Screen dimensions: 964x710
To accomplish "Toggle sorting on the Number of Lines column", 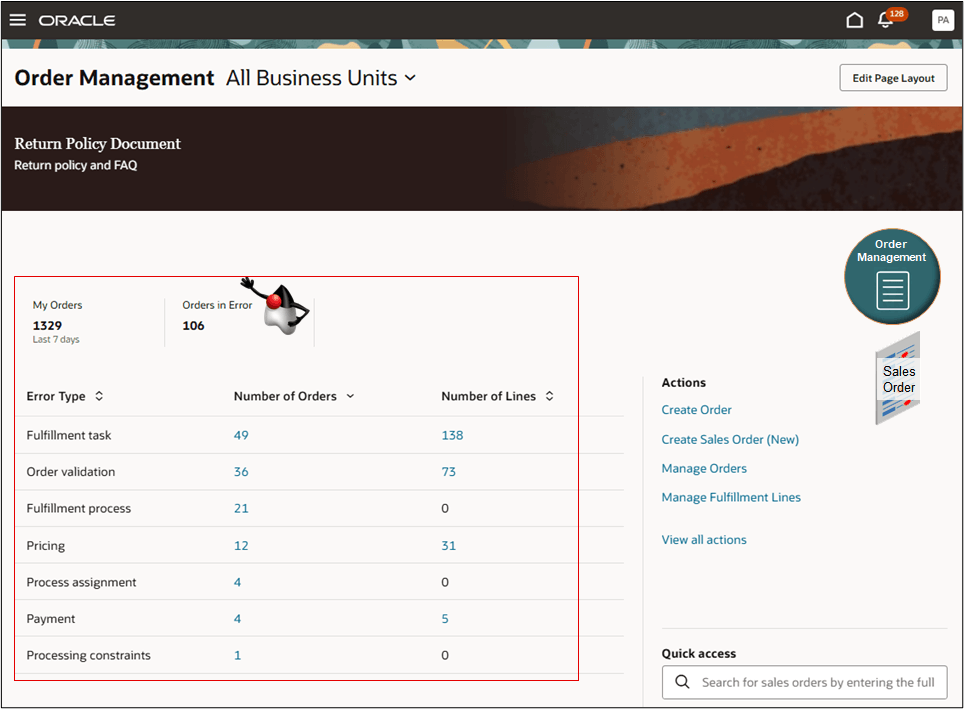I will pos(549,396).
